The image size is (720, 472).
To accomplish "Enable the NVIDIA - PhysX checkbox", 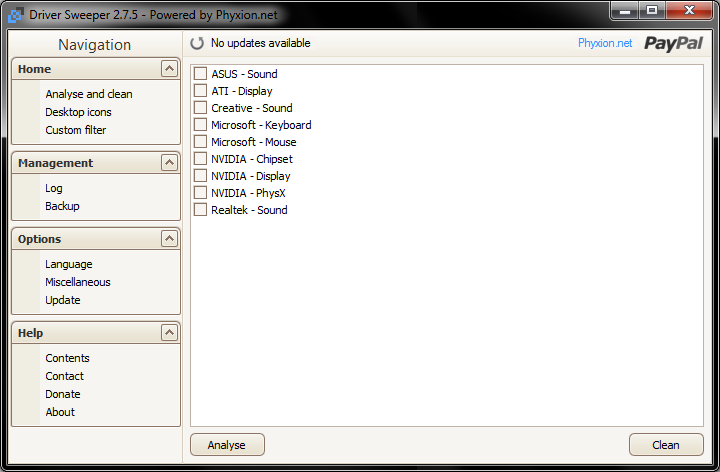I will [200, 192].
